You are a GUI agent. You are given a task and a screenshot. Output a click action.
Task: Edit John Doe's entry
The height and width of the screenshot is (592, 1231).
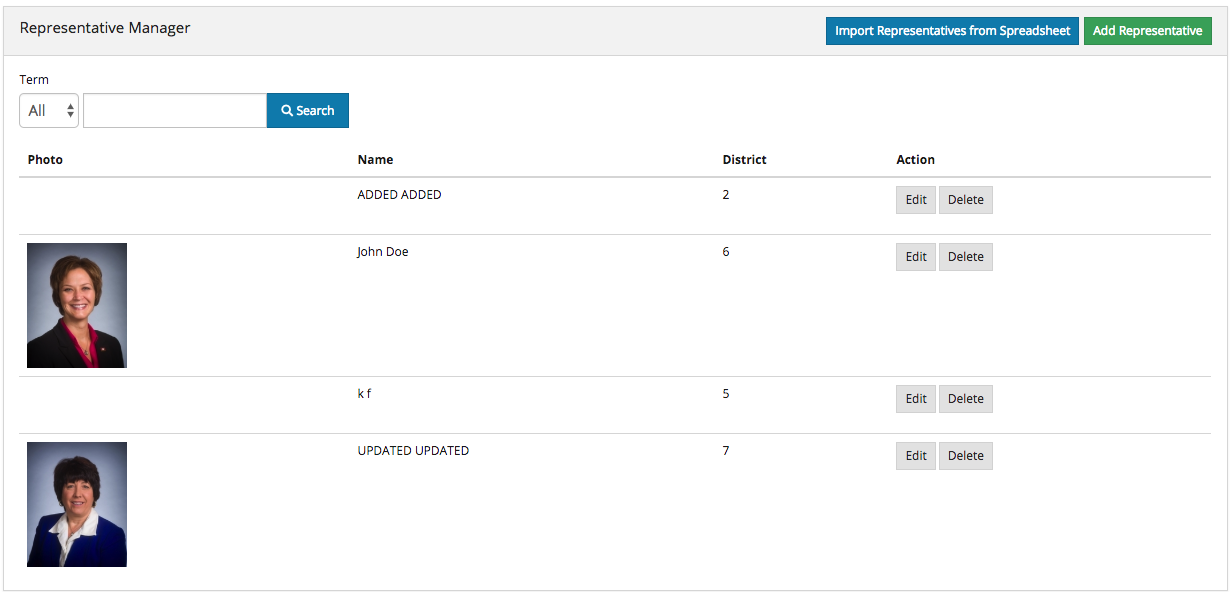pos(916,257)
